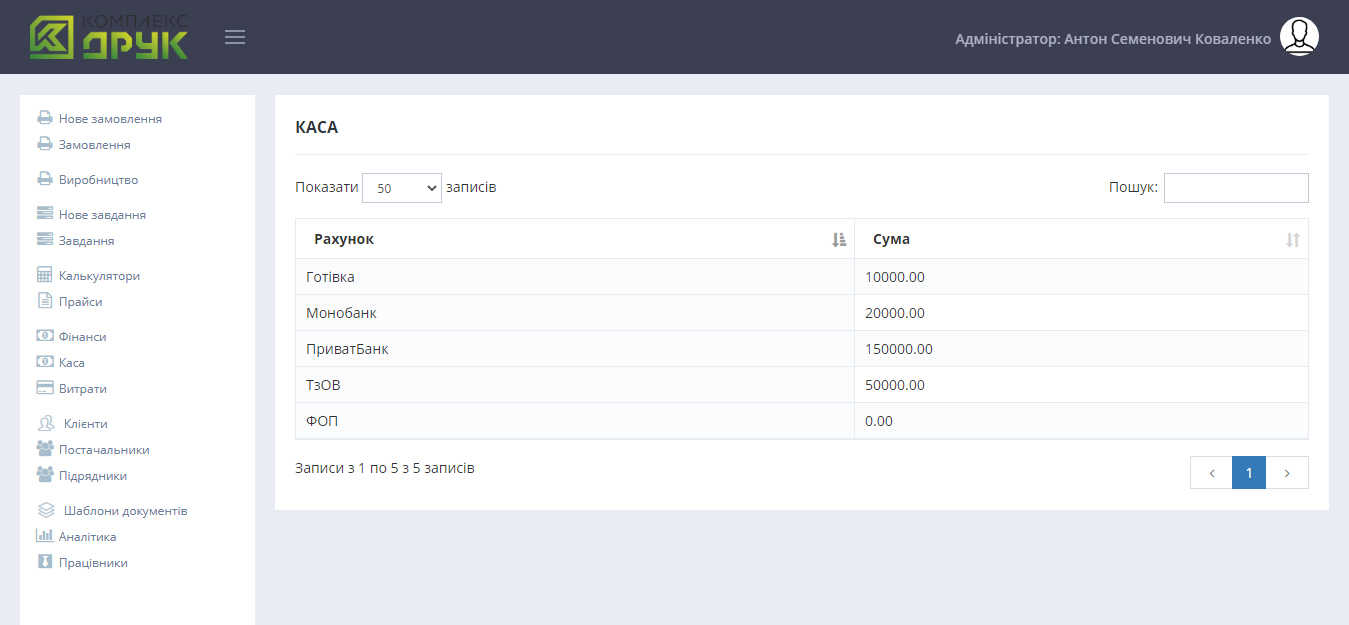Open Працівники menu item
Viewport: 1349px width, 625px height.
coord(93,562)
